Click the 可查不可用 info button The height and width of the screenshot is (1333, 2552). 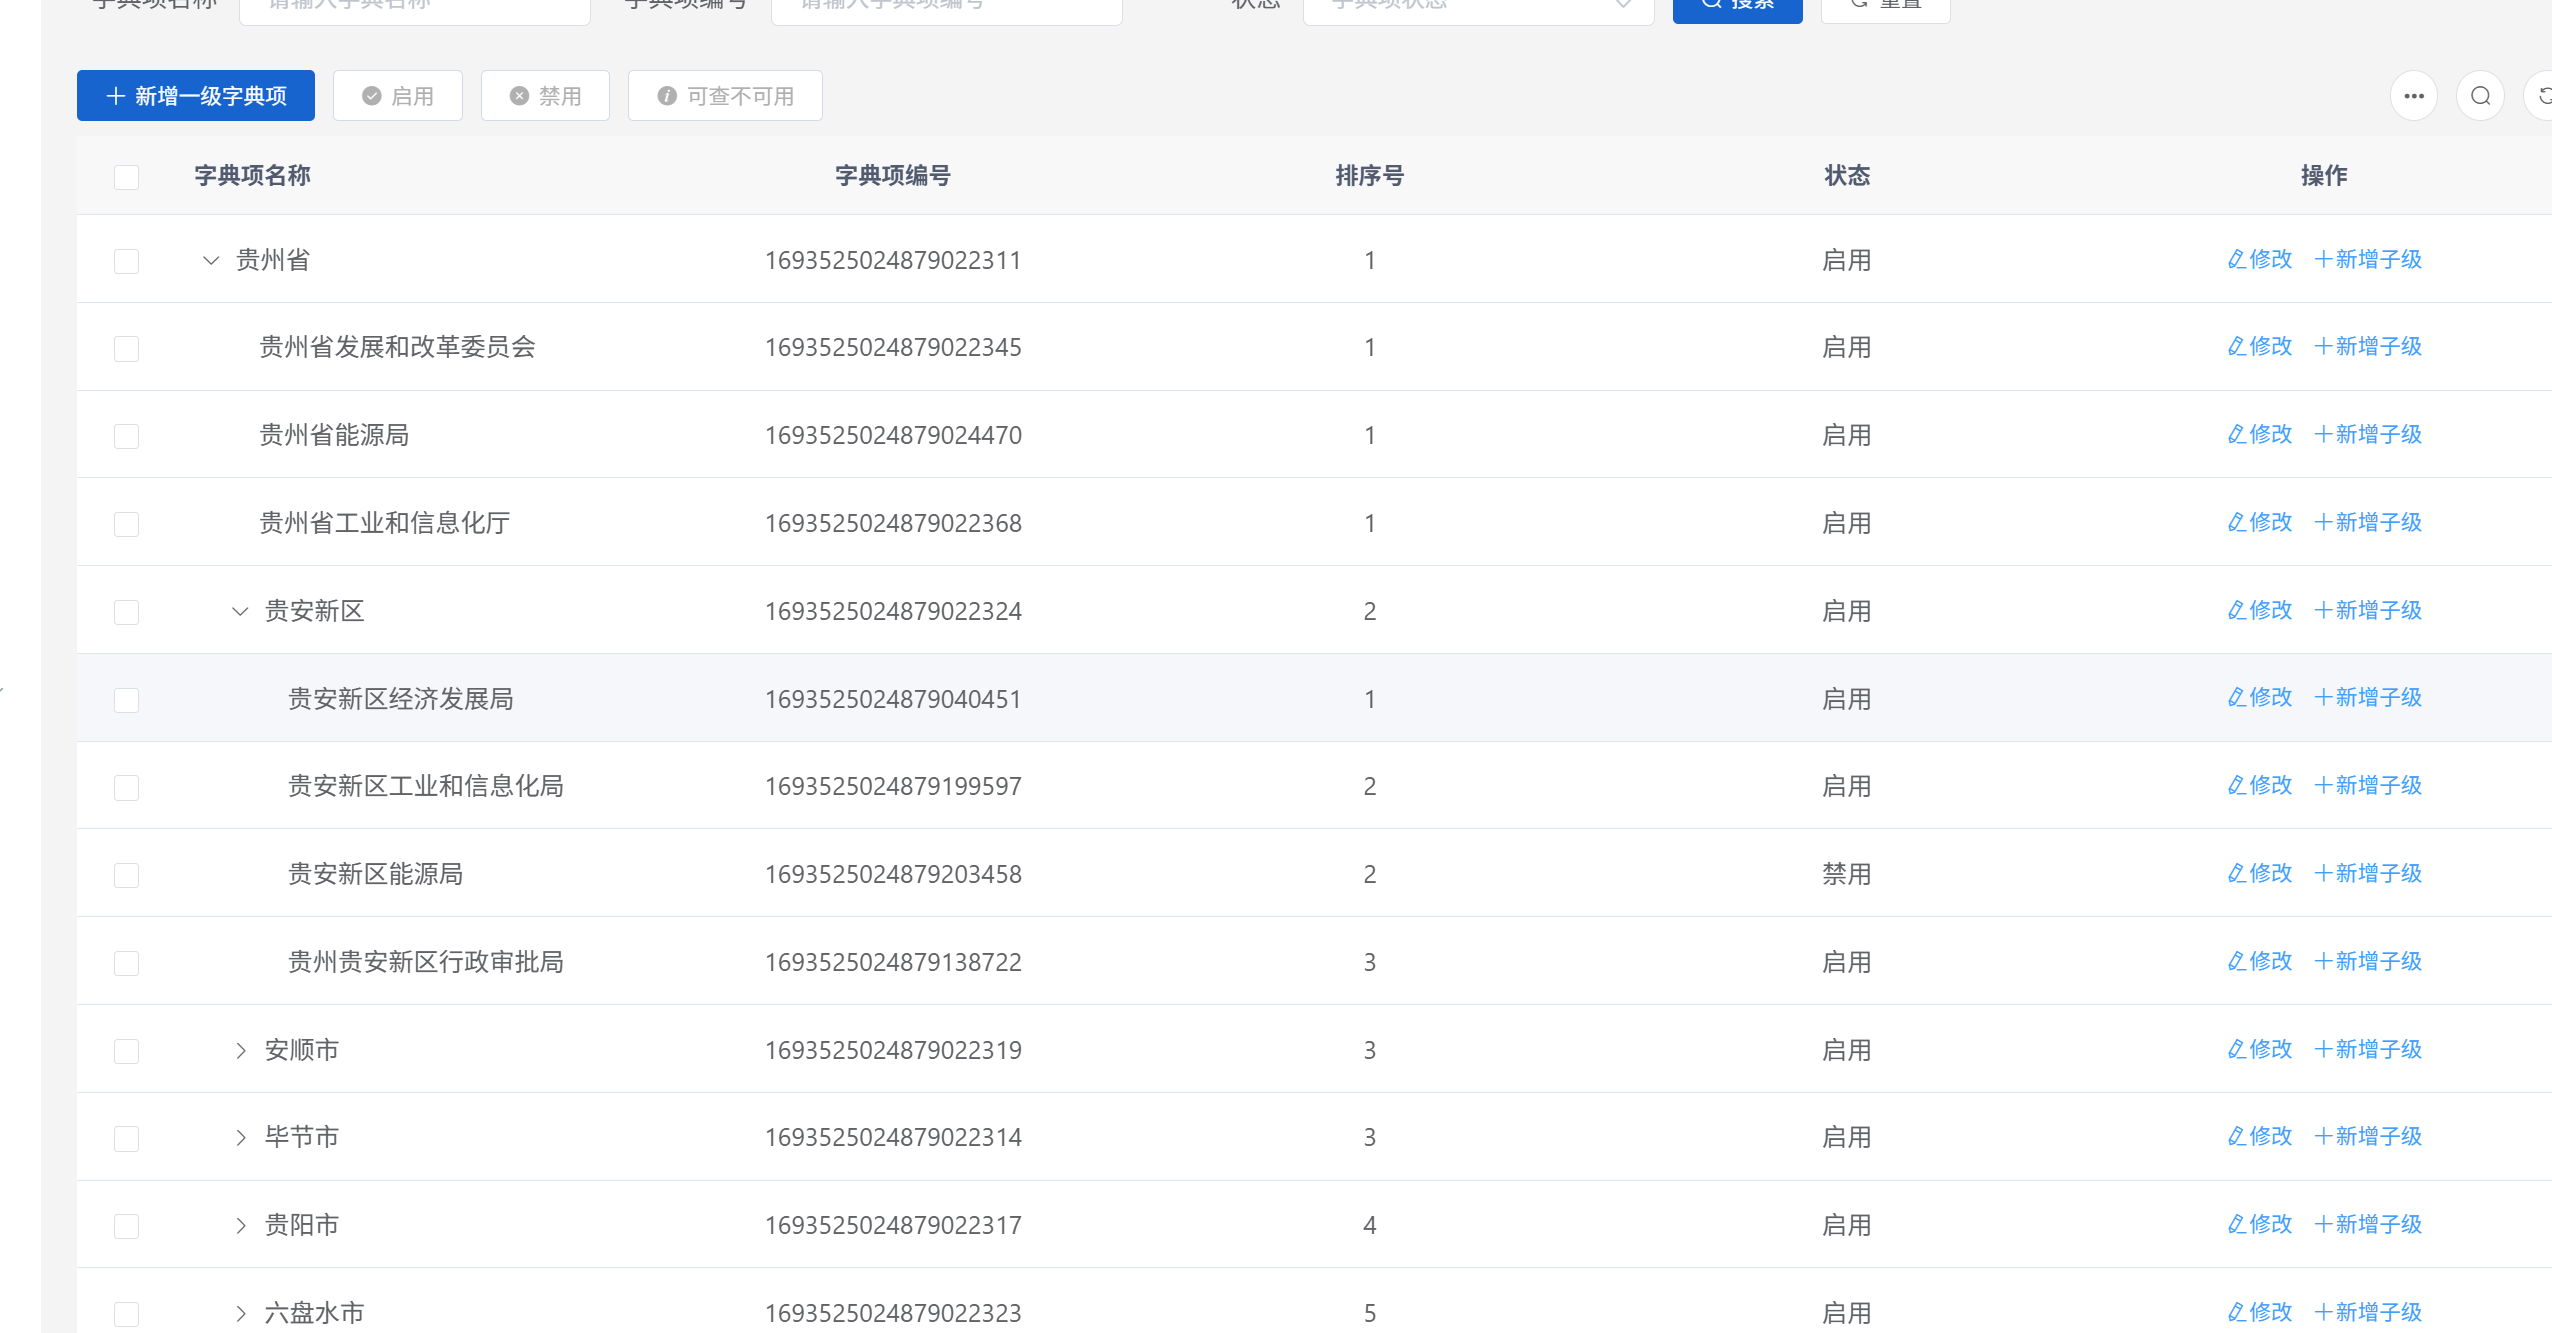pos(725,96)
